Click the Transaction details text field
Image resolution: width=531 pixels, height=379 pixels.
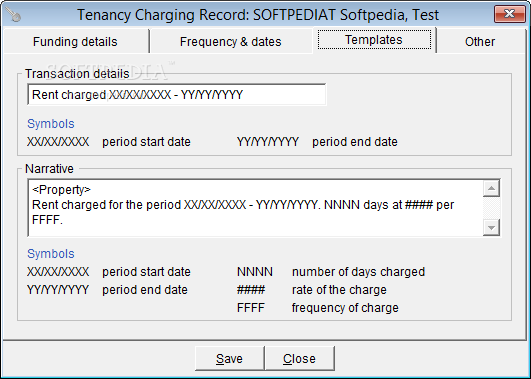click(x=176, y=94)
